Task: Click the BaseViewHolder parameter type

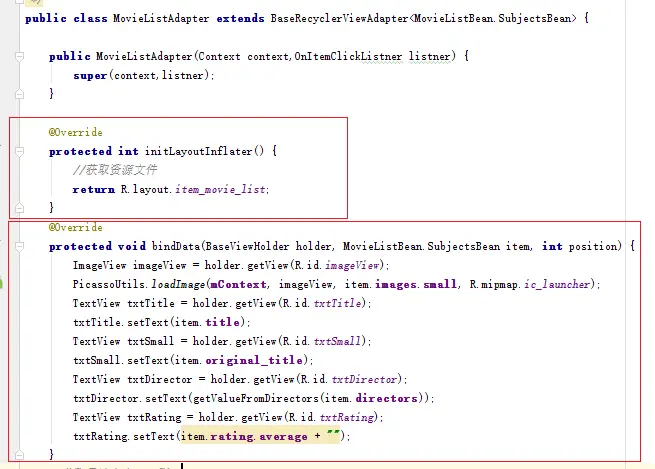Action: [x=247, y=246]
